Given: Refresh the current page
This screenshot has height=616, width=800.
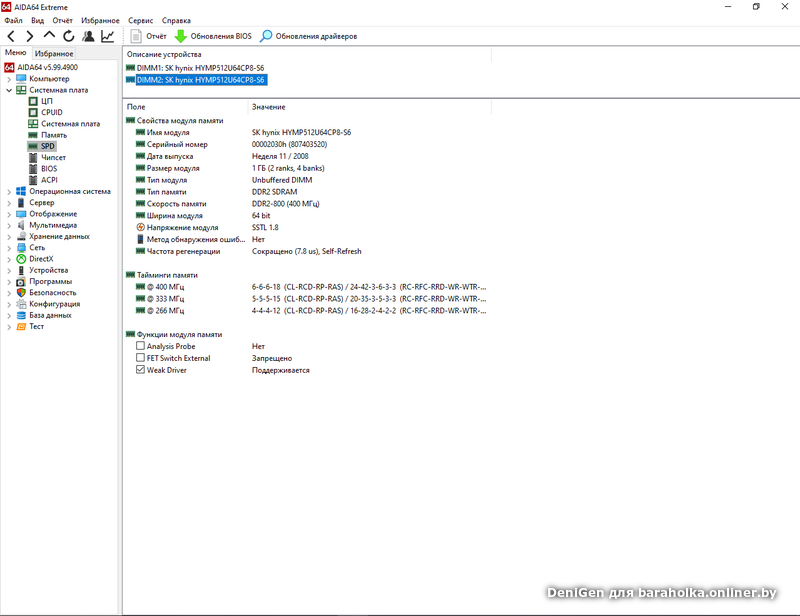Looking at the screenshot, I should tap(68, 36).
